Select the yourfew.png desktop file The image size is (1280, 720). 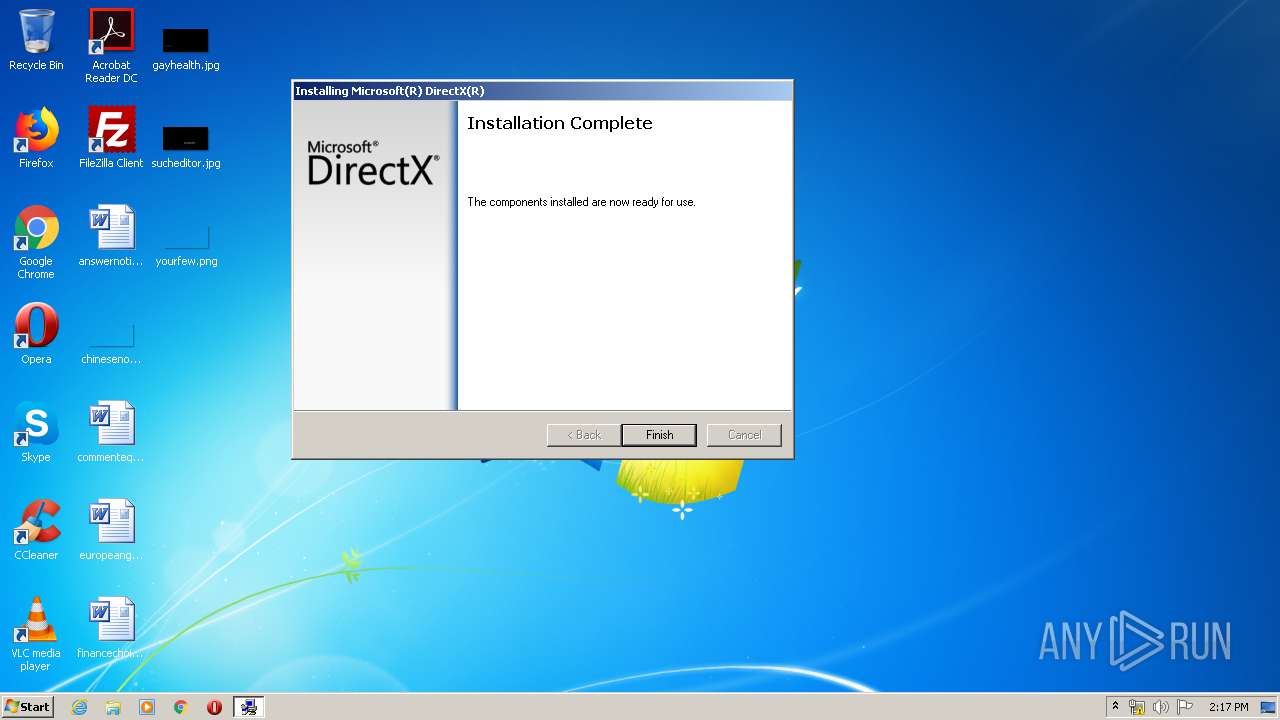186,246
